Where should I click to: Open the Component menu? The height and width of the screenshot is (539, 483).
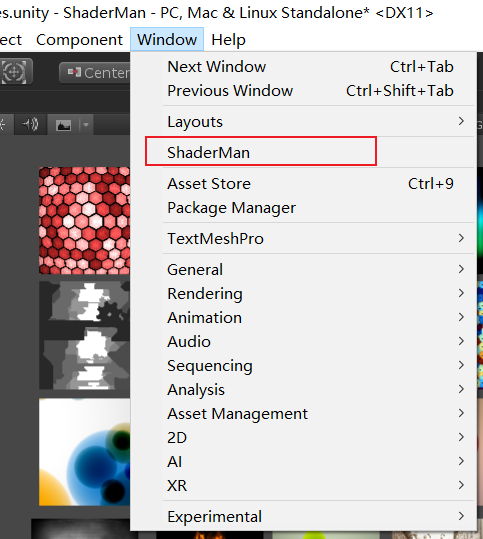[x=79, y=40]
